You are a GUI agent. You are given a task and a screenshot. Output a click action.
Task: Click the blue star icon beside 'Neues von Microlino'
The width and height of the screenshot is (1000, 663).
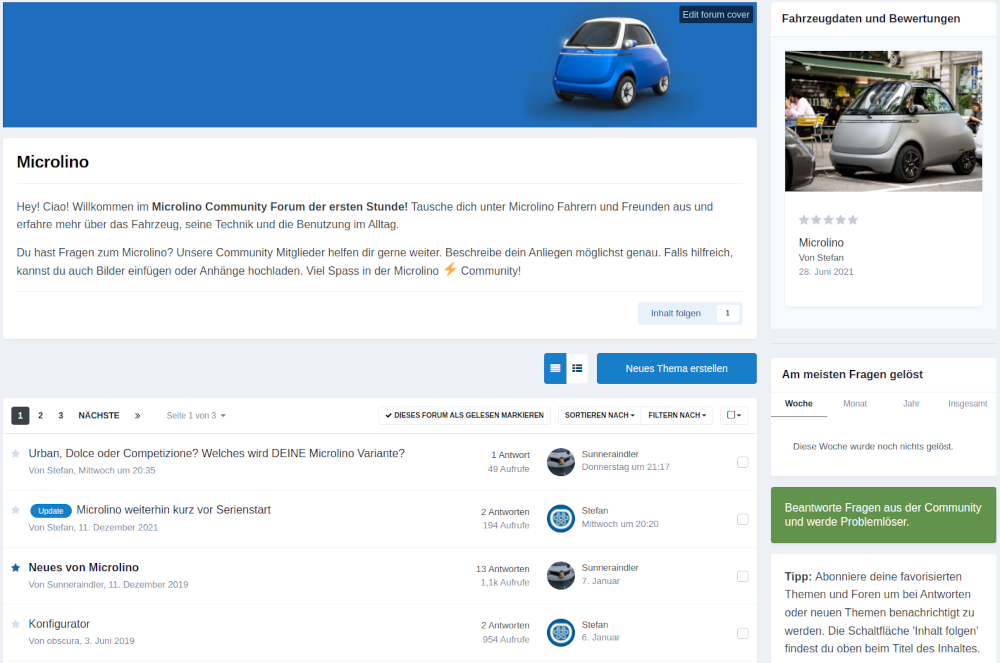[x=15, y=567]
